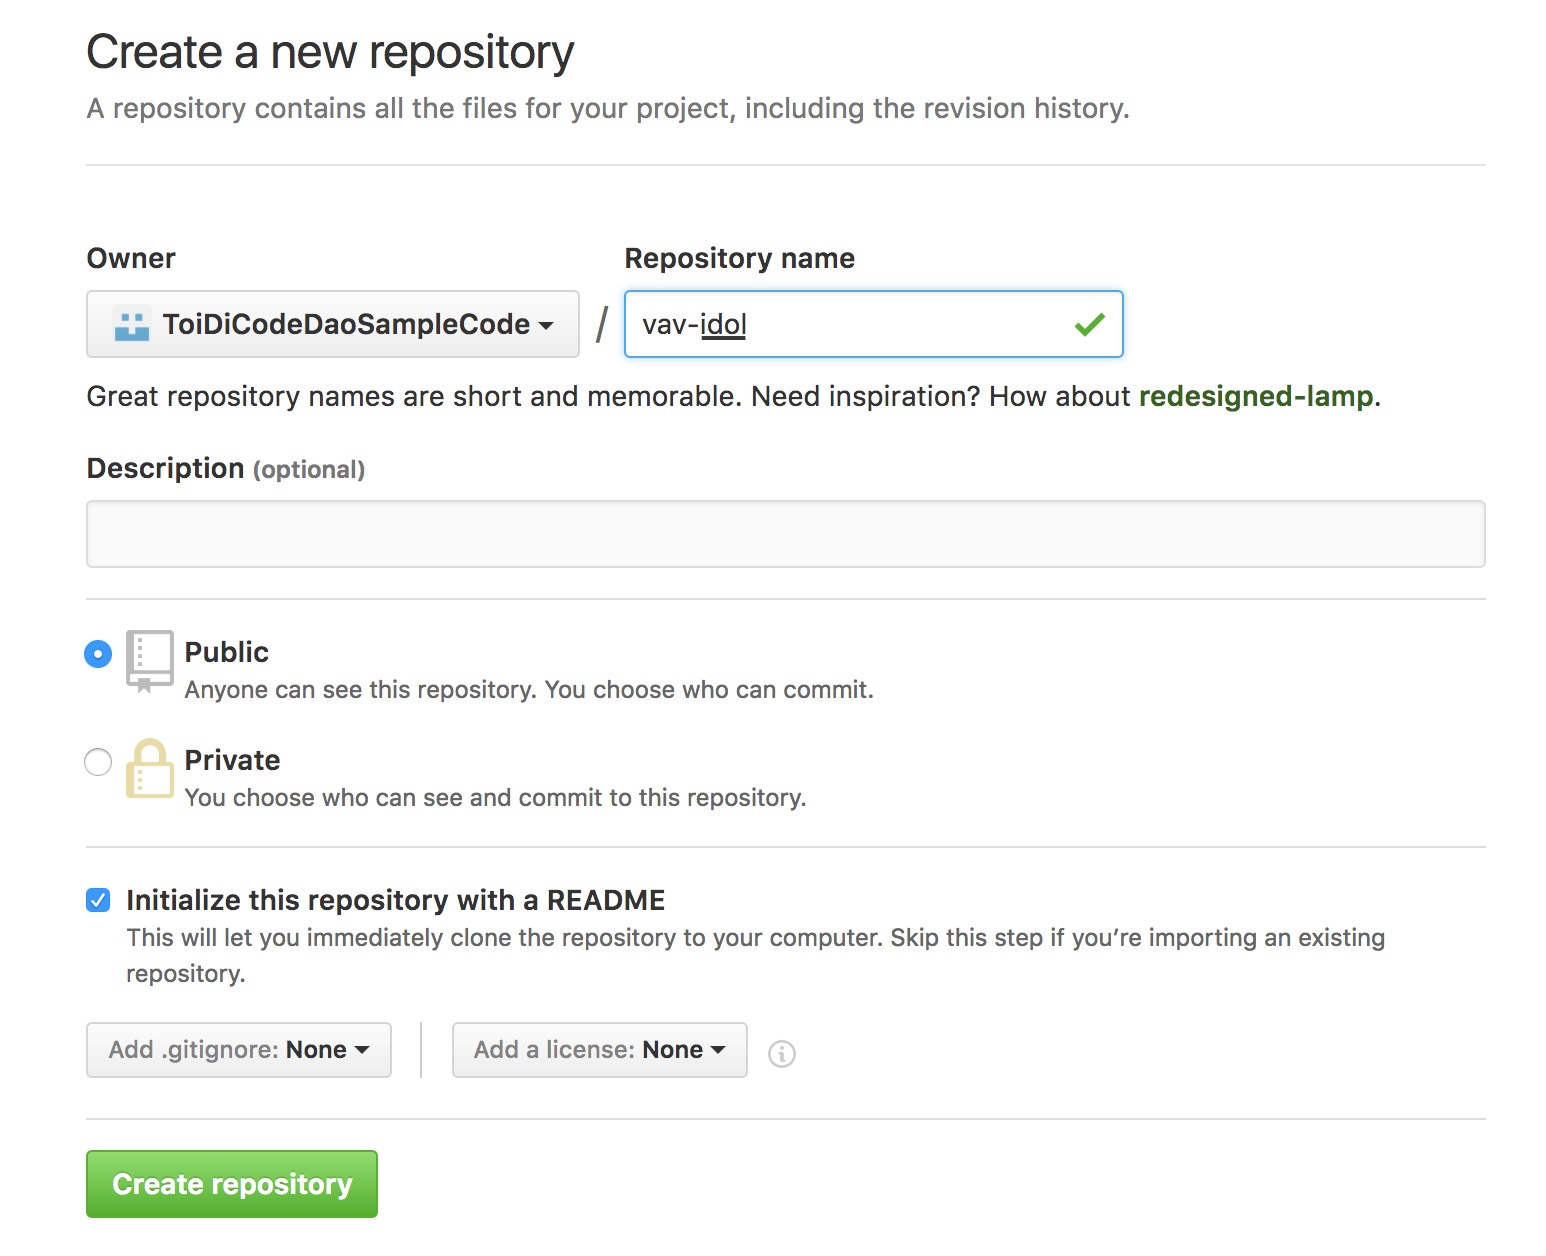Click the green checkmark in repository name field

[1089, 324]
